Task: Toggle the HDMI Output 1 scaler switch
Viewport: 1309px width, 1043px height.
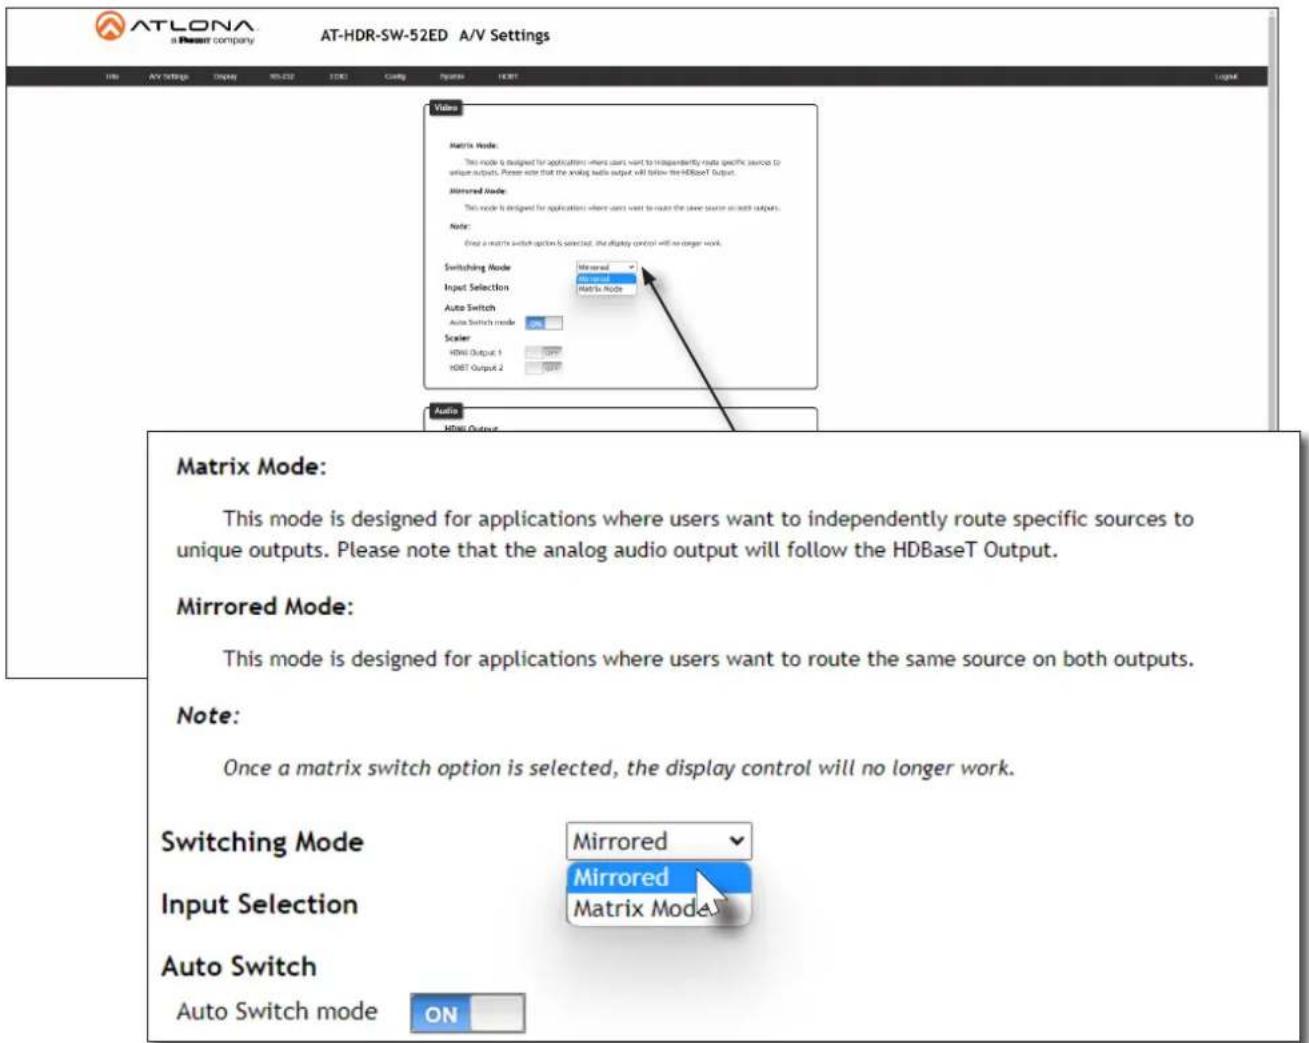Action: tap(544, 352)
